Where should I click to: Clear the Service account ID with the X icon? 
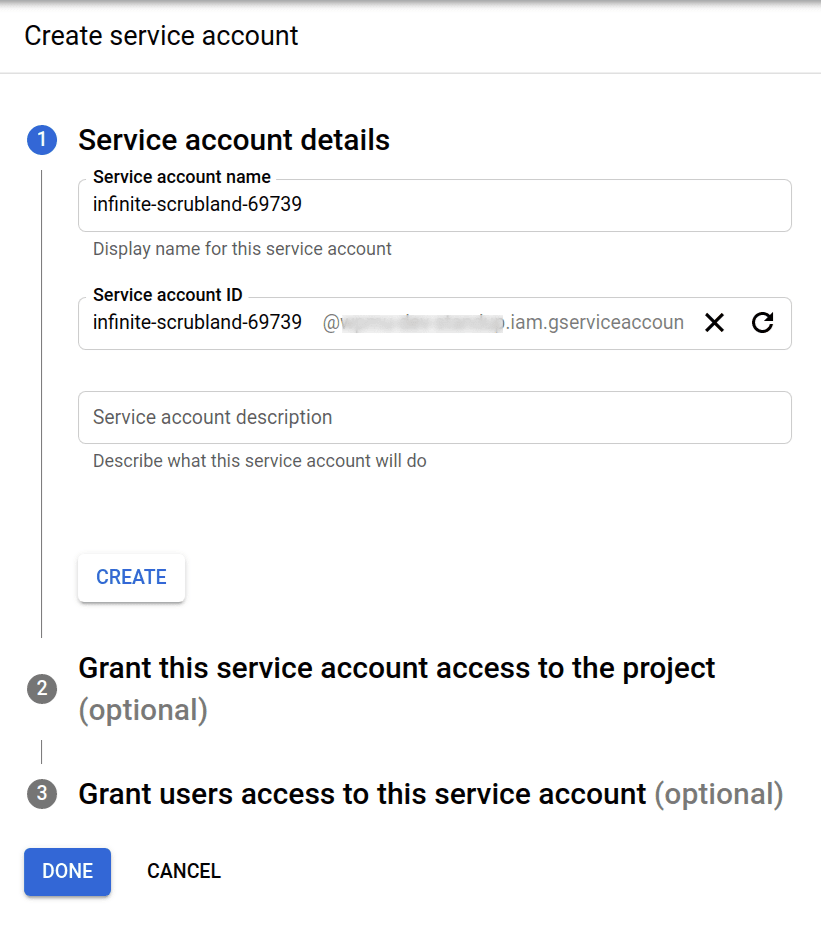(714, 322)
